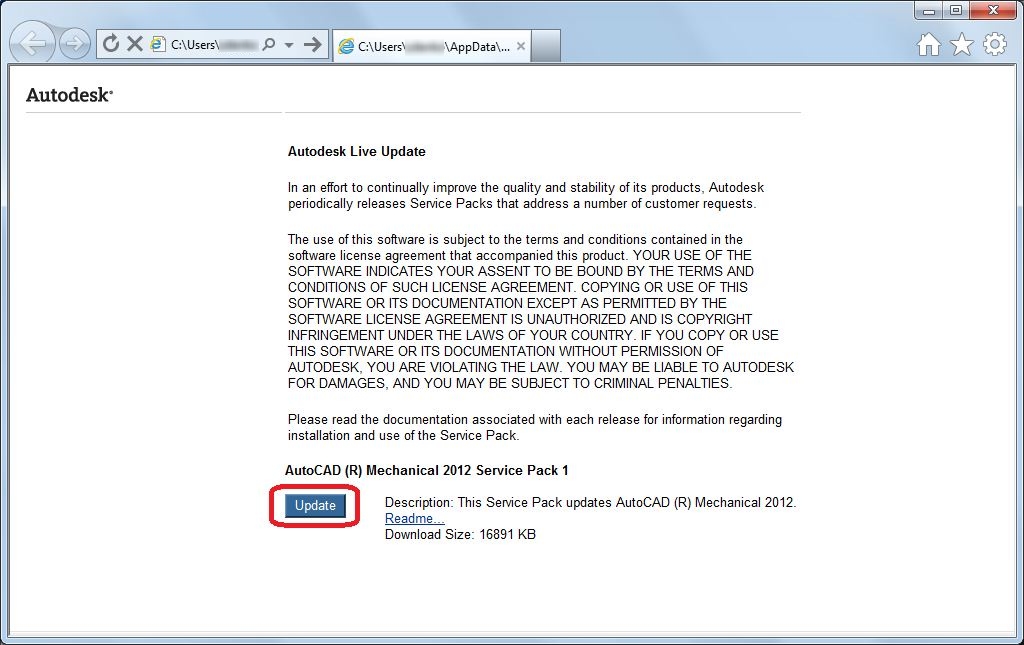Select the address bar URL field
The height and width of the screenshot is (645, 1024).
(x=210, y=44)
